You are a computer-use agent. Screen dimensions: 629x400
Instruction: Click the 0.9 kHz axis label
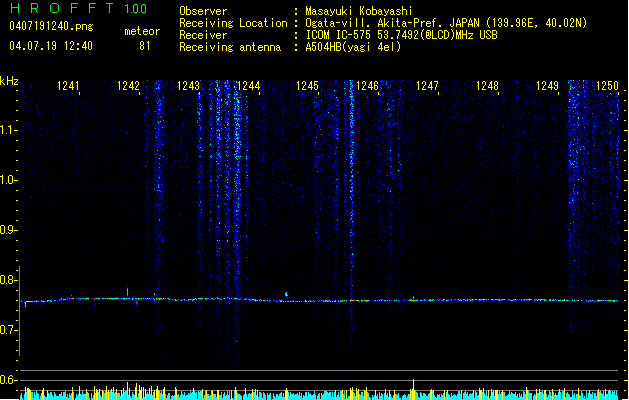[x=8, y=230]
